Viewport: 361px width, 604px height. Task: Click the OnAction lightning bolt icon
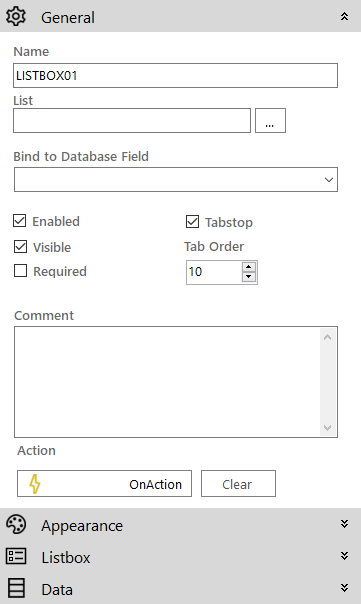tap(35, 484)
